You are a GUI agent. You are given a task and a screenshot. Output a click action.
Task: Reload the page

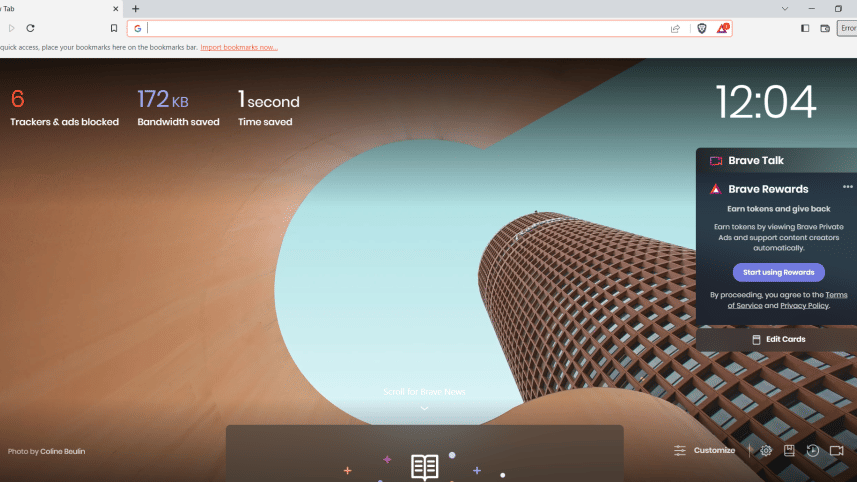click(x=31, y=28)
